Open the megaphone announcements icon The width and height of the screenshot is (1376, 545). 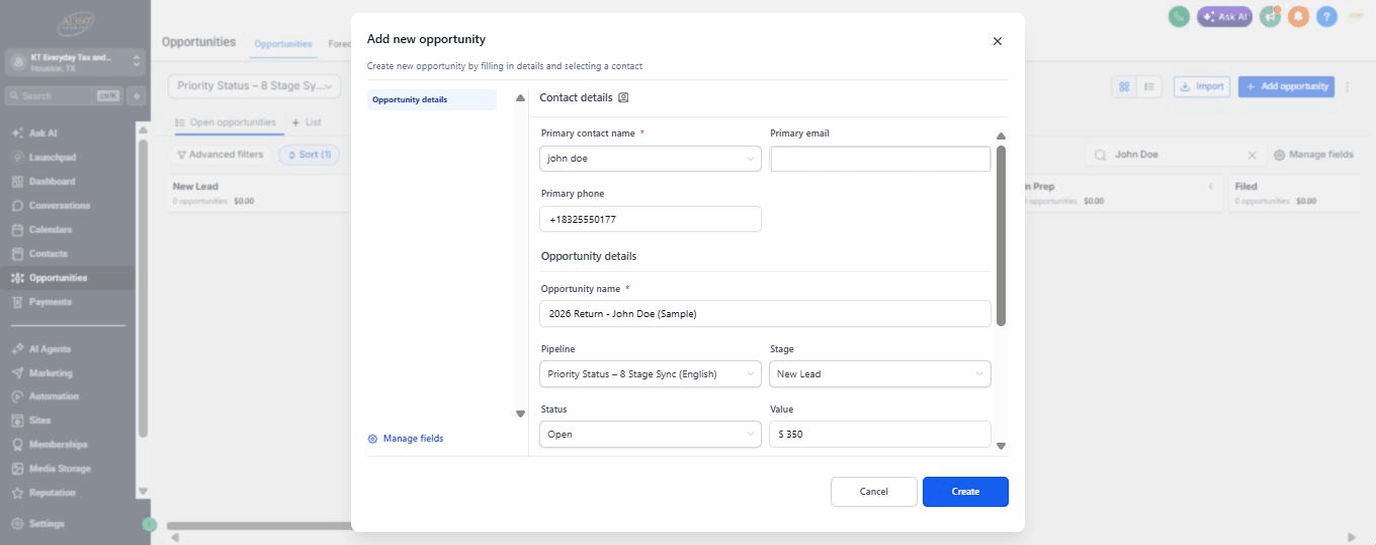pos(1270,16)
